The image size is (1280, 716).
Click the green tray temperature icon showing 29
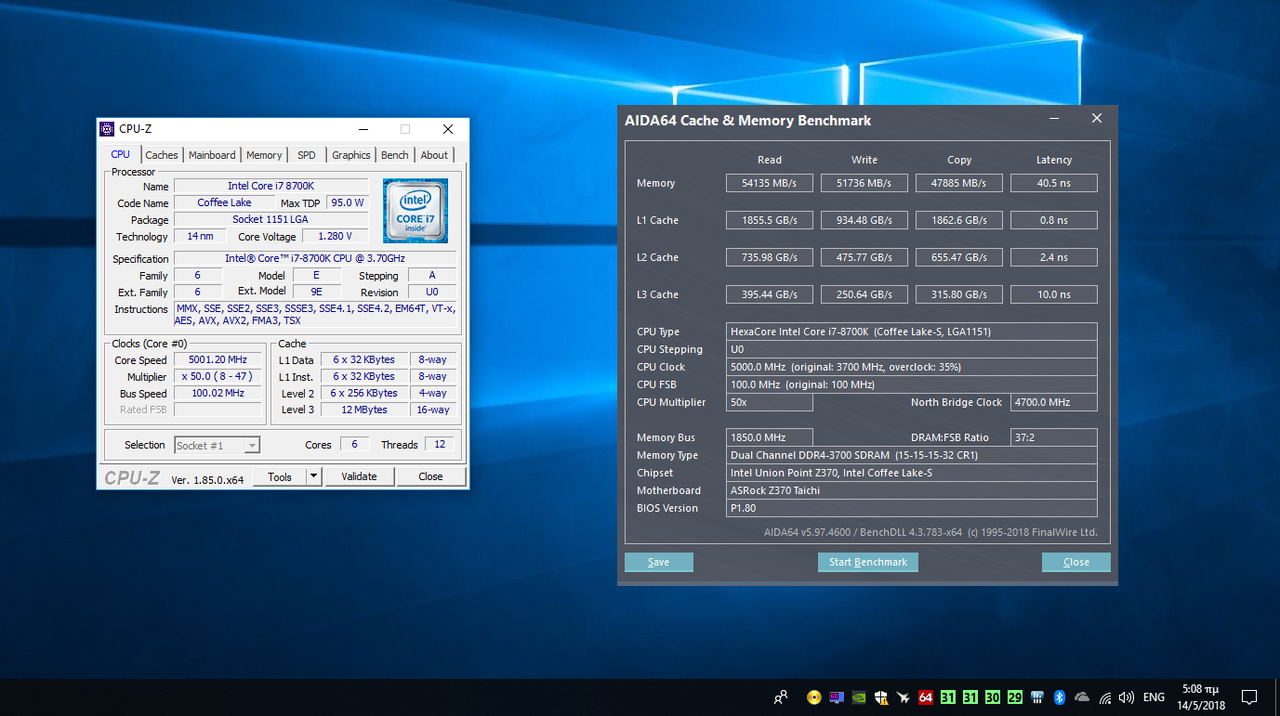1015,697
